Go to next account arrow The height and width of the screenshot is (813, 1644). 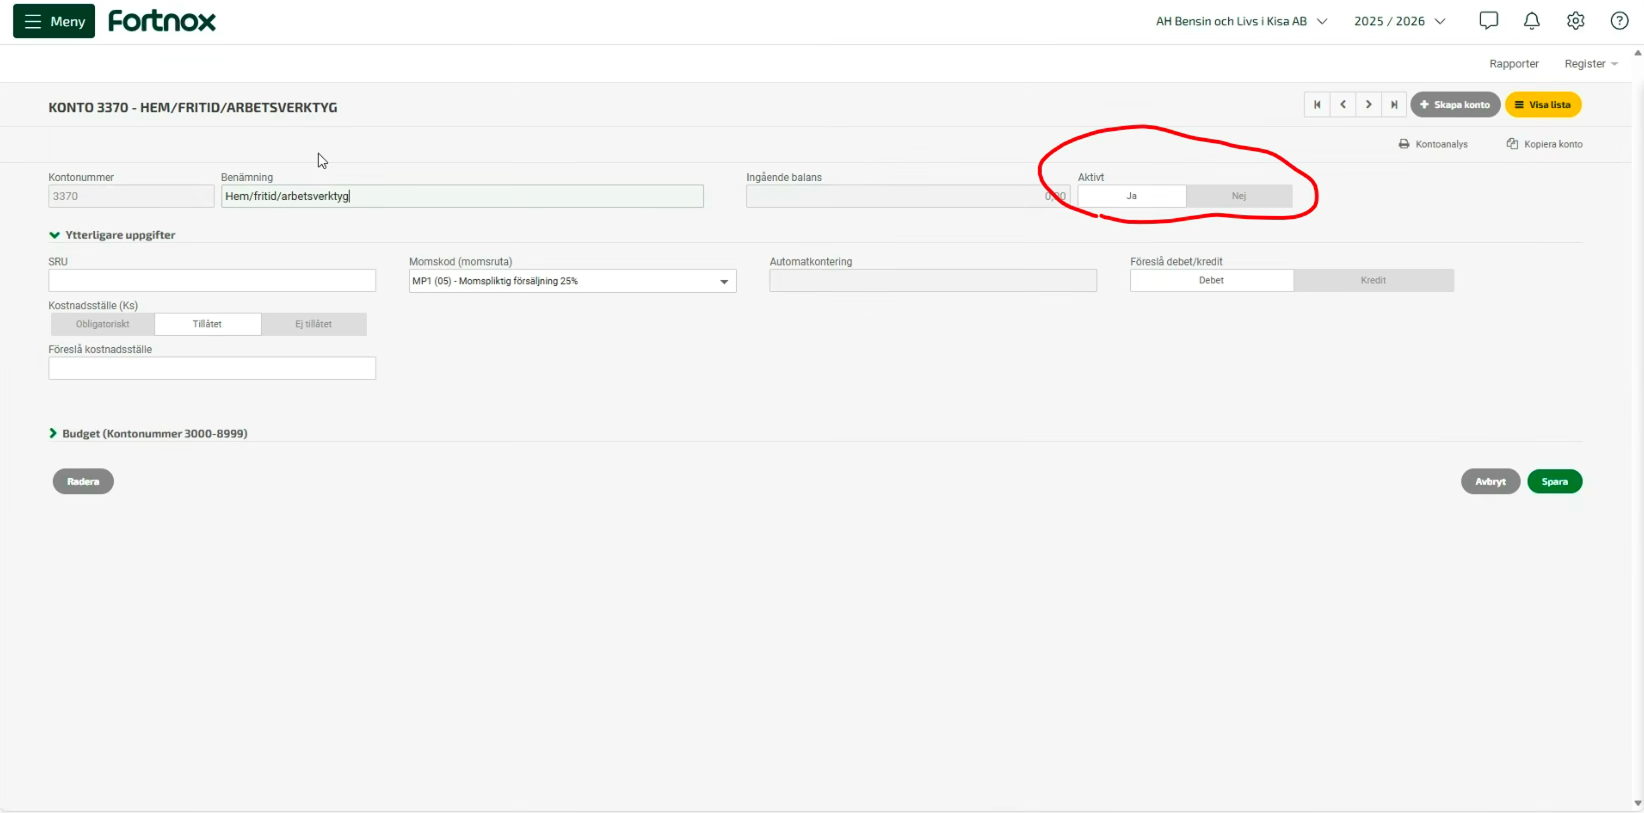point(1369,105)
